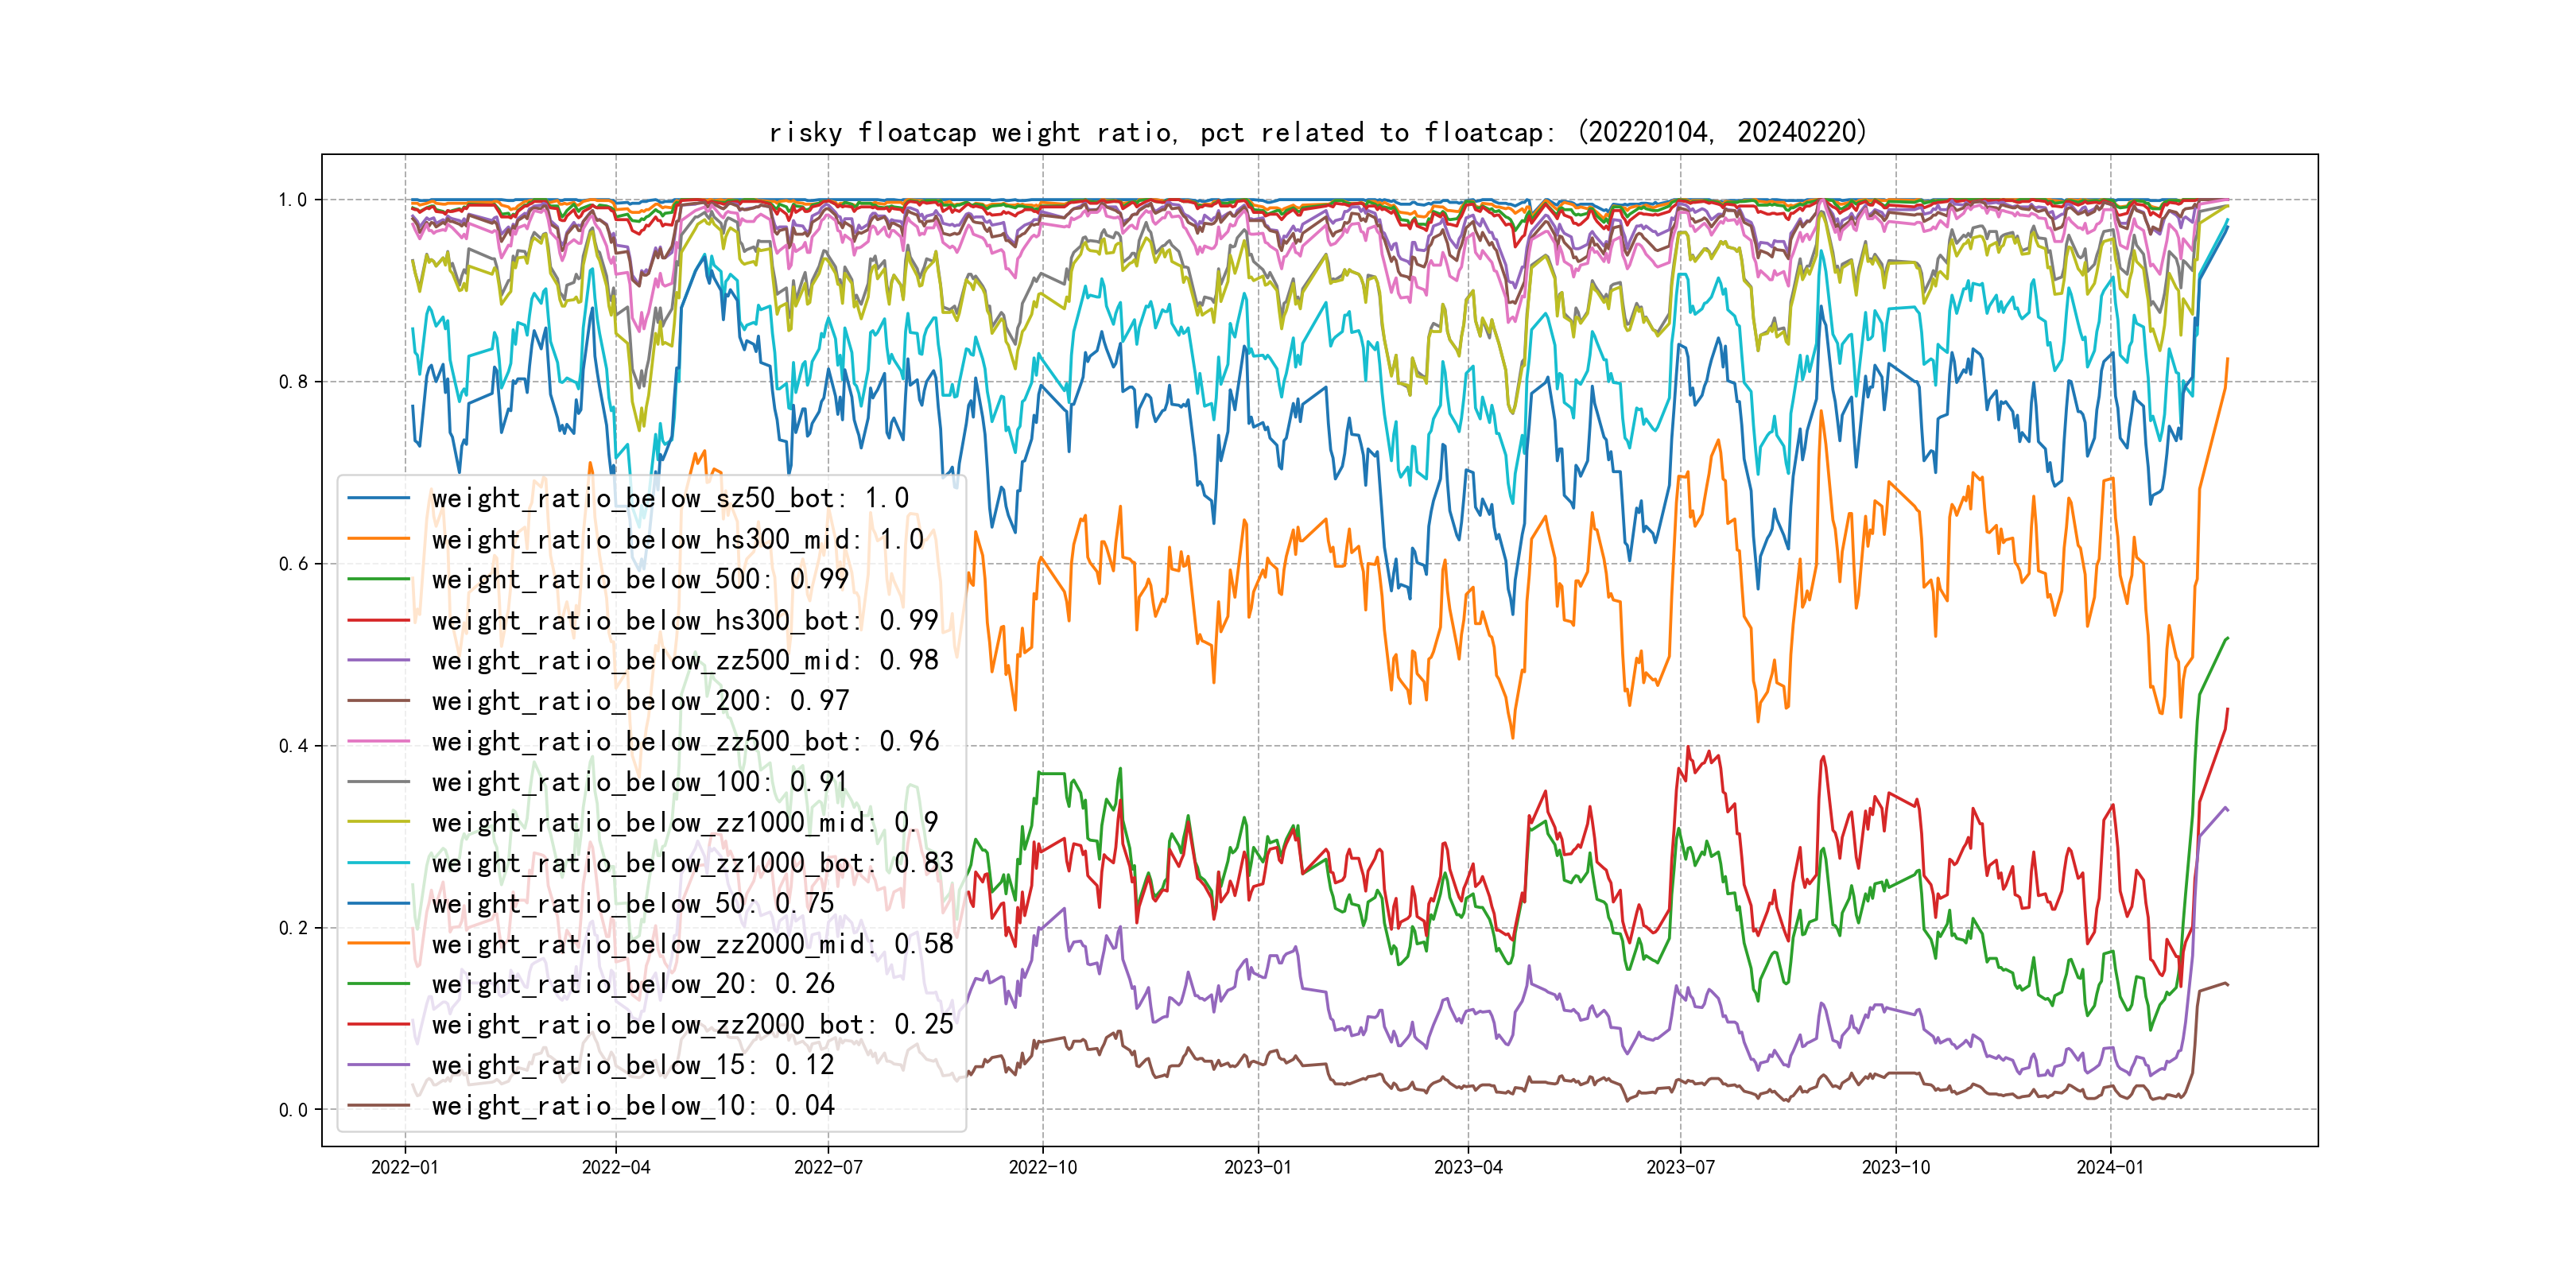Image resolution: width=2576 pixels, height=1288 pixels.
Task: Click olive line swatch for zz1000_mid legend
Action: [x=378, y=822]
